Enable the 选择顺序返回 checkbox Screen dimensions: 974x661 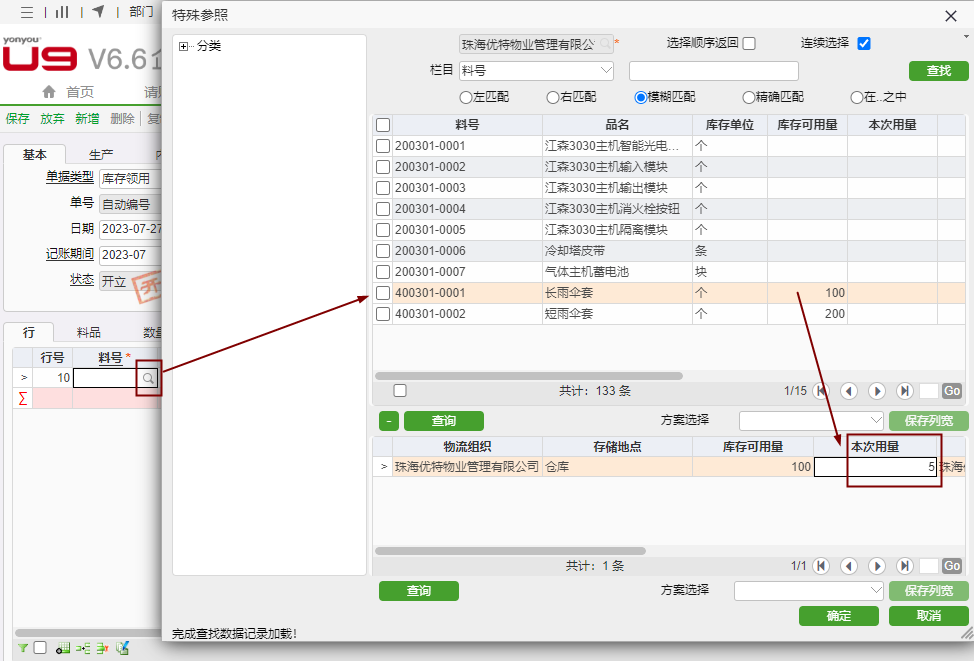[x=749, y=43]
